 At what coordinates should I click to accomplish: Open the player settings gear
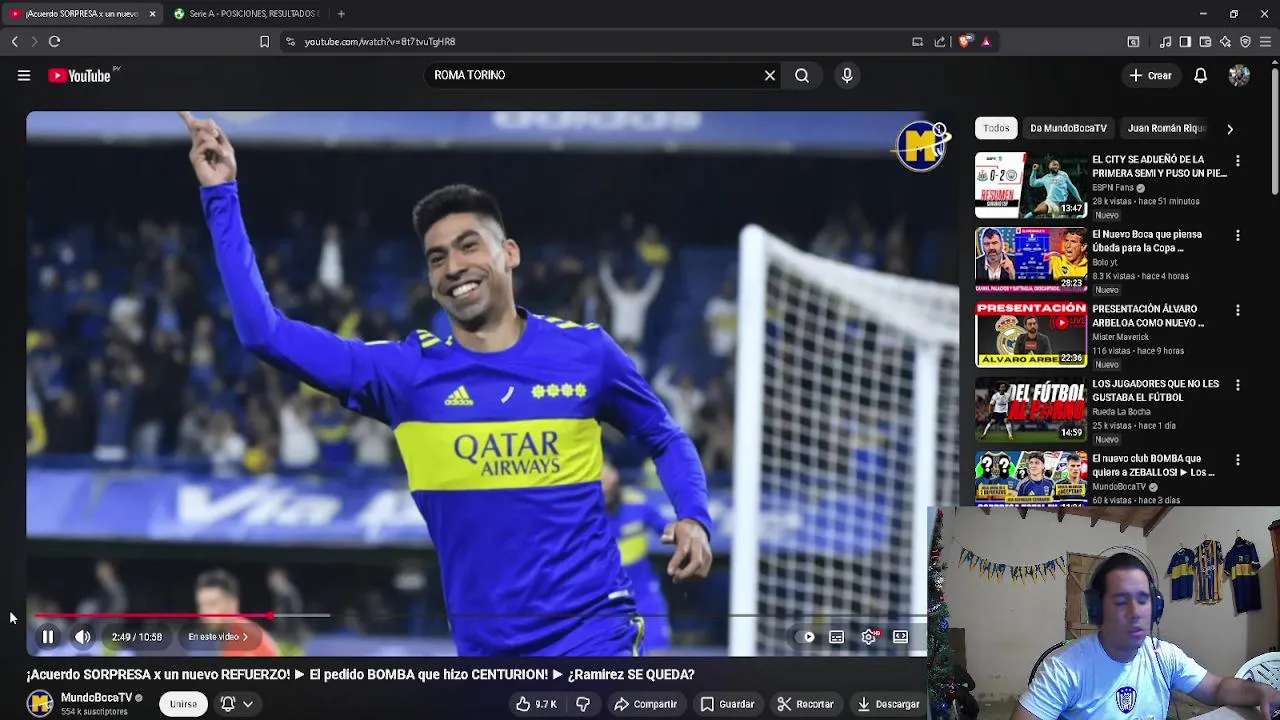tap(869, 637)
